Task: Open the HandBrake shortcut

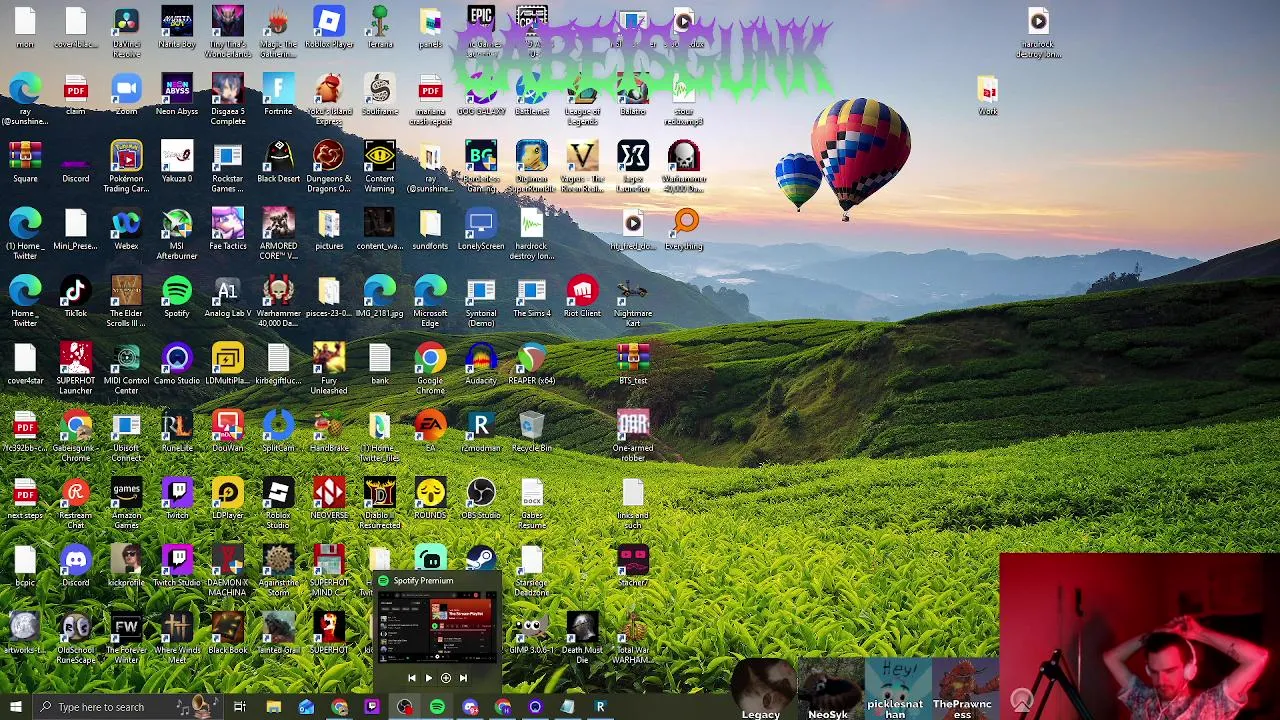Action: click(329, 432)
